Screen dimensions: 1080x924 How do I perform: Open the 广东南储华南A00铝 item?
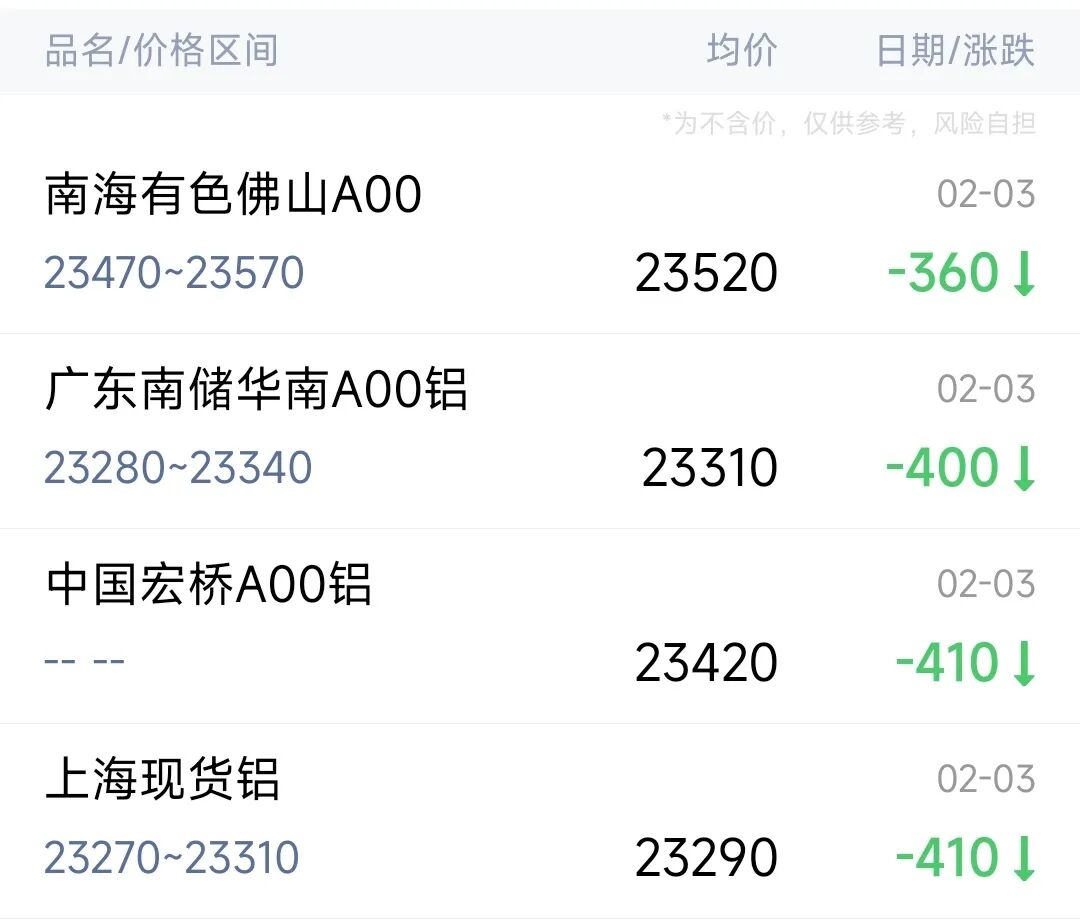tap(257, 391)
